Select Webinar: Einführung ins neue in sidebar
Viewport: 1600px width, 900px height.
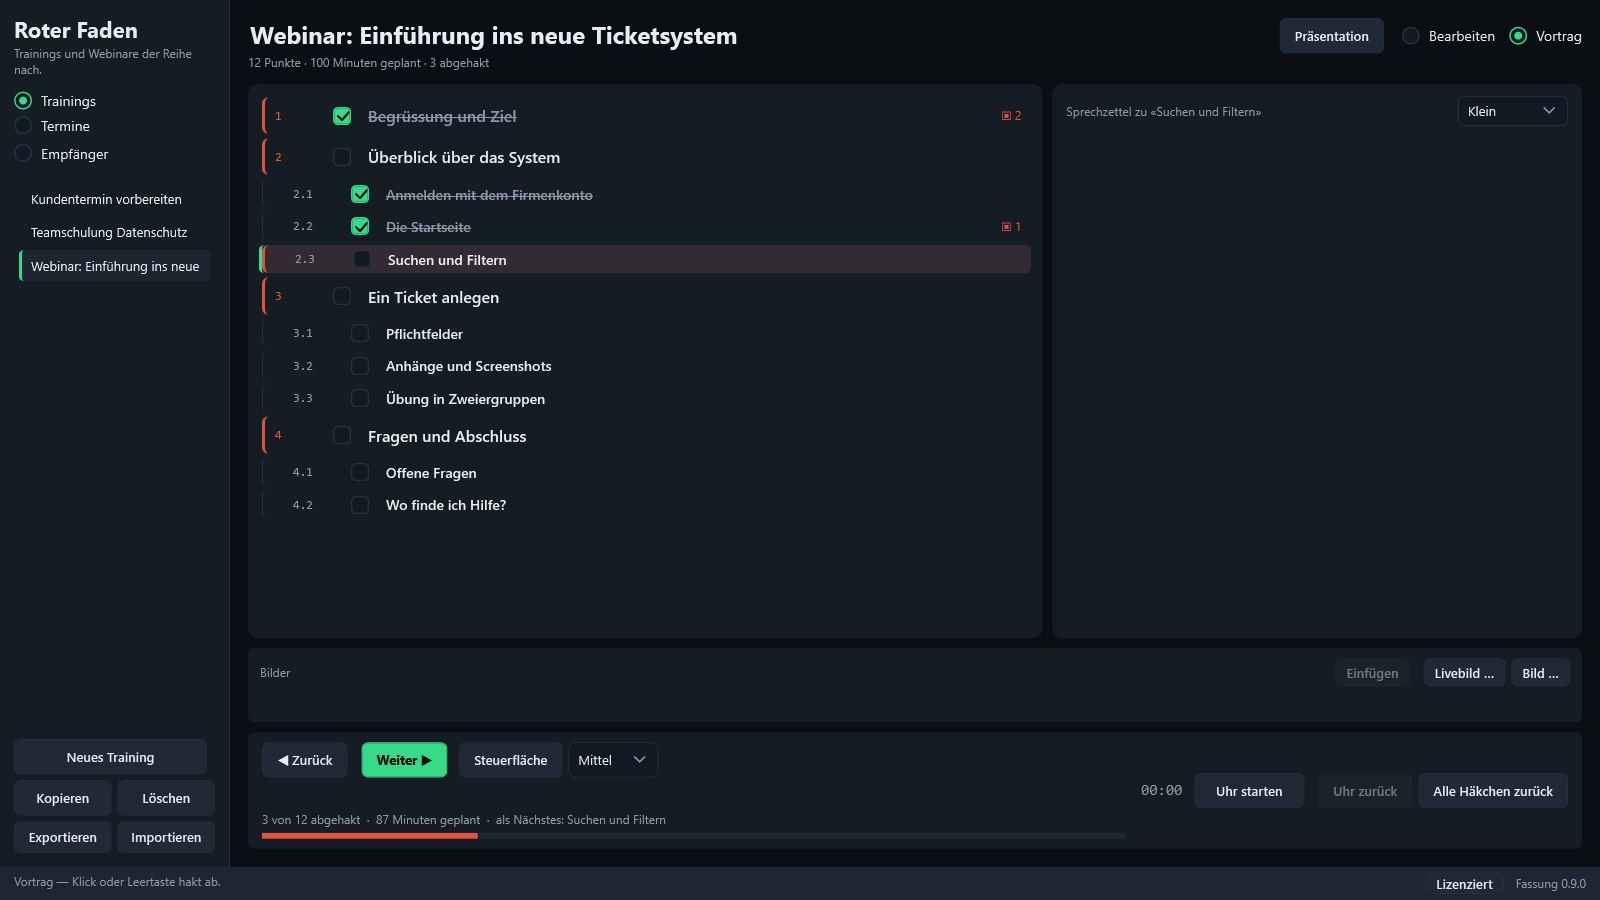[x=114, y=266]
